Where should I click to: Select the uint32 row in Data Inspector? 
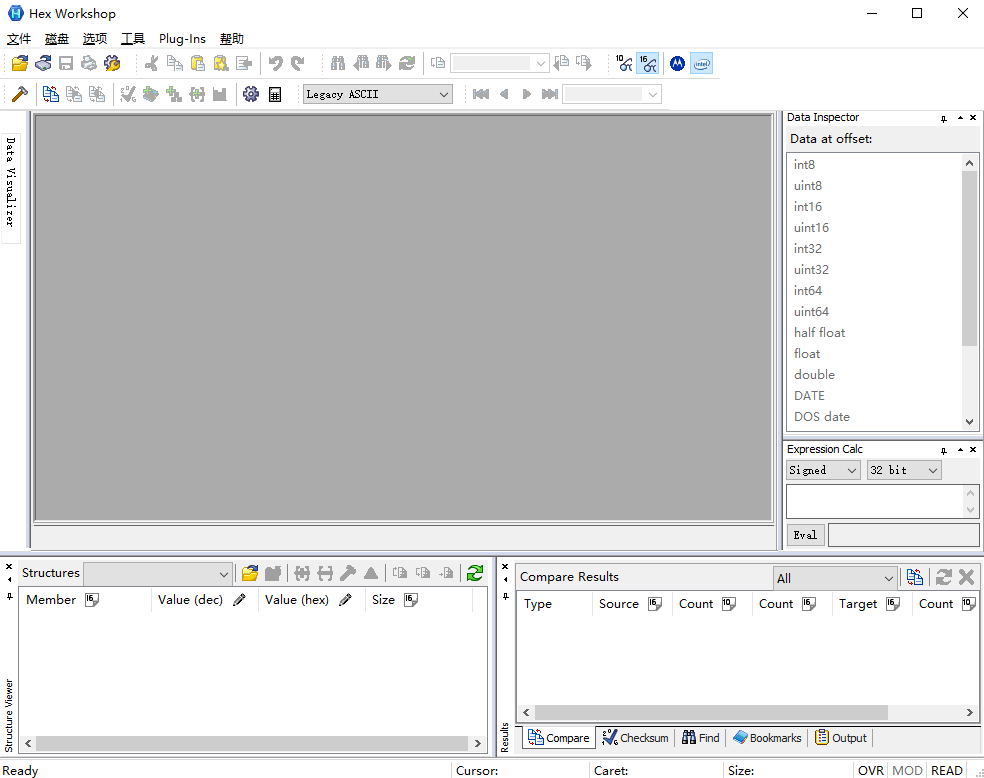point(874,270)
